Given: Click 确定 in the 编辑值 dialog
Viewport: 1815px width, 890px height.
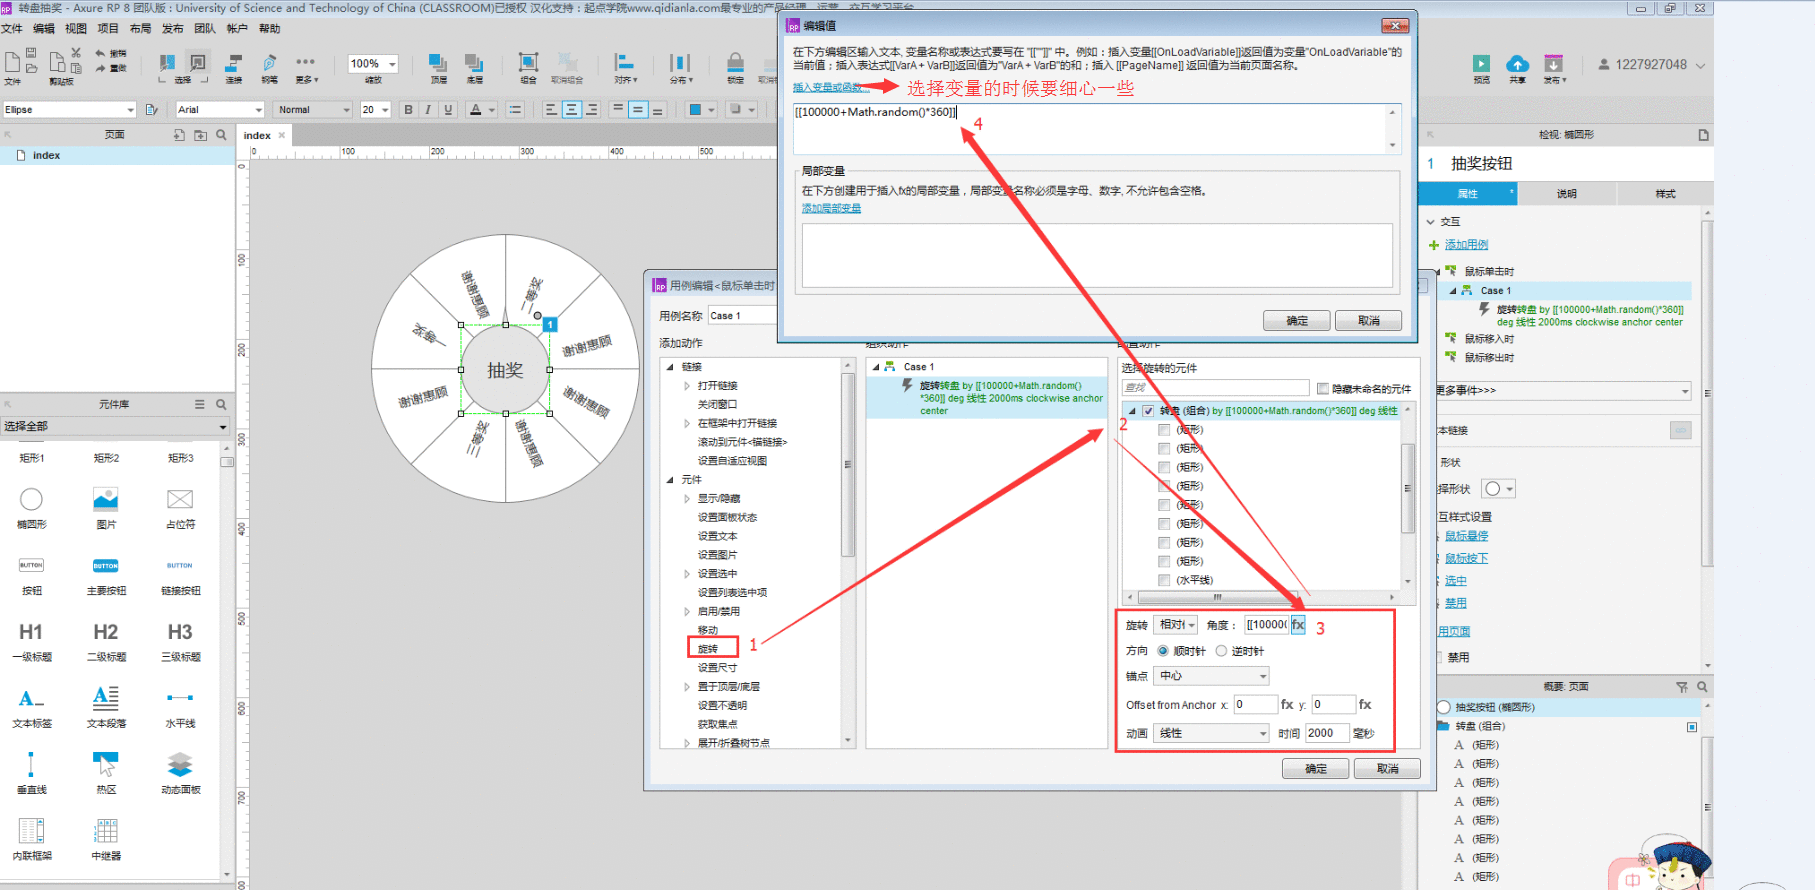Looking at the screenshot, I should tap(1297, 321).
